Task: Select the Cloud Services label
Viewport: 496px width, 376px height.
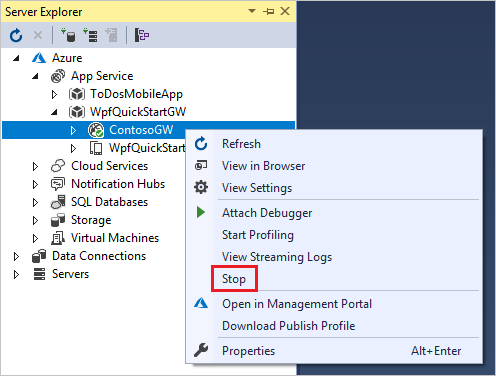Action: click(x=109, y=166)
